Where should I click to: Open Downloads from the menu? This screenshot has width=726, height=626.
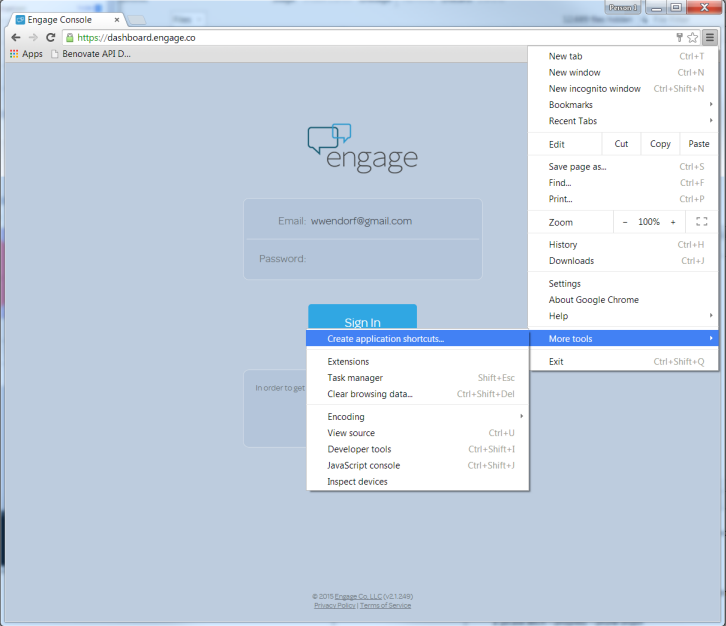623,261
